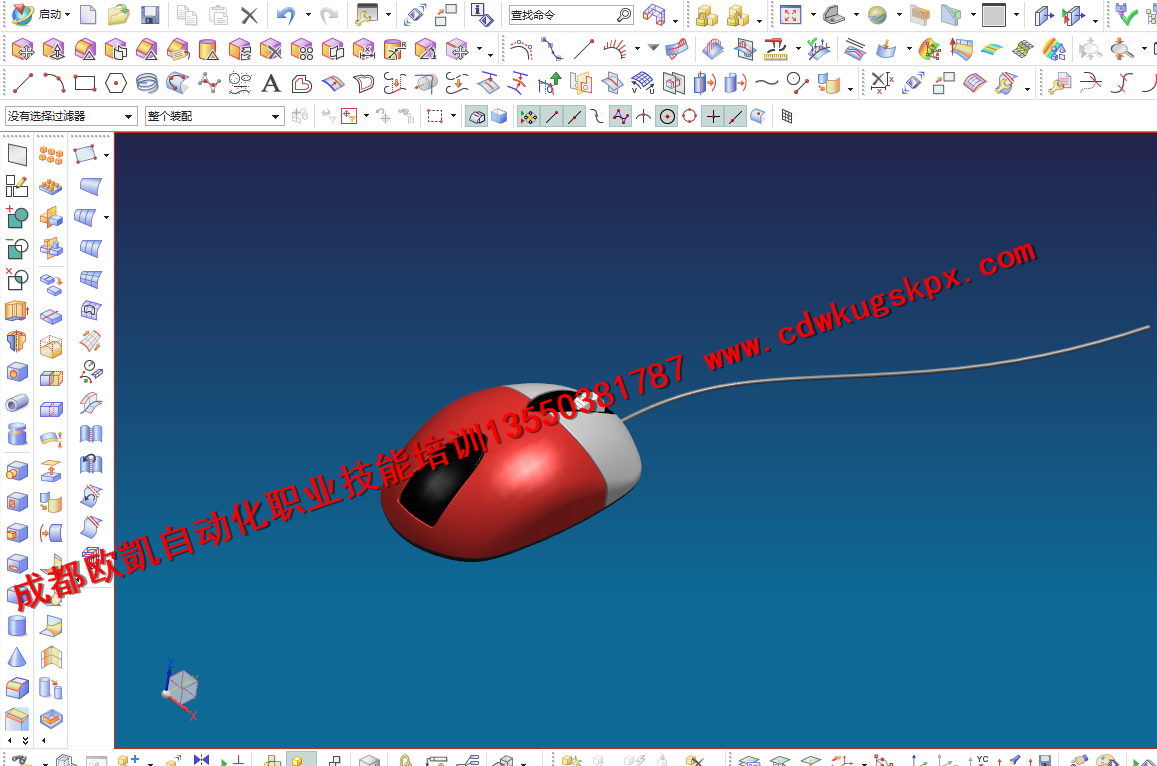Select the Line tool in the curve toolbar
The width and height of the screenshot is (1157, 766).
click(23, 83)
